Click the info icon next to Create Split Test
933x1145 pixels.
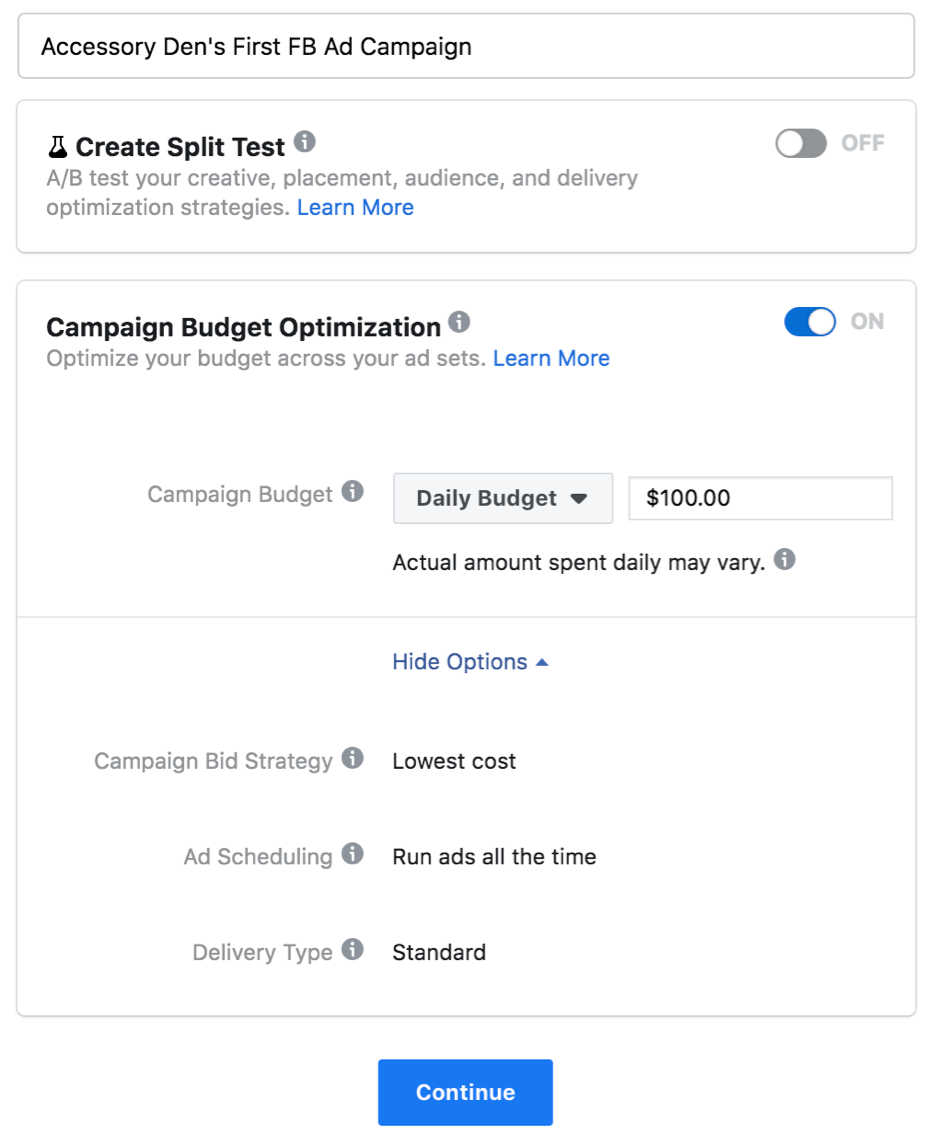(305, 142)
